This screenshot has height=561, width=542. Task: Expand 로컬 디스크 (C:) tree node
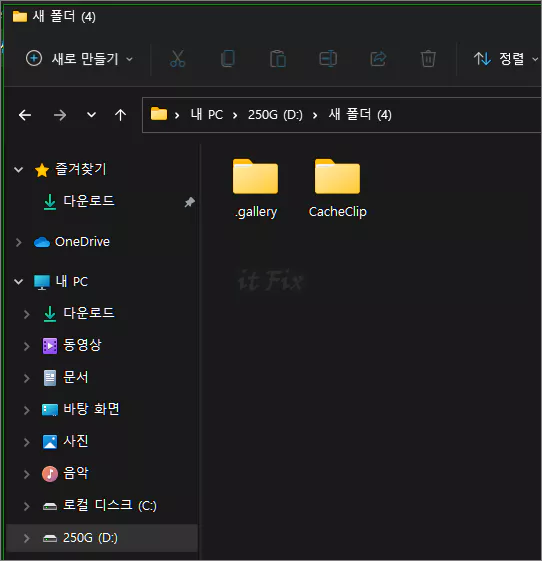[26, 506]
